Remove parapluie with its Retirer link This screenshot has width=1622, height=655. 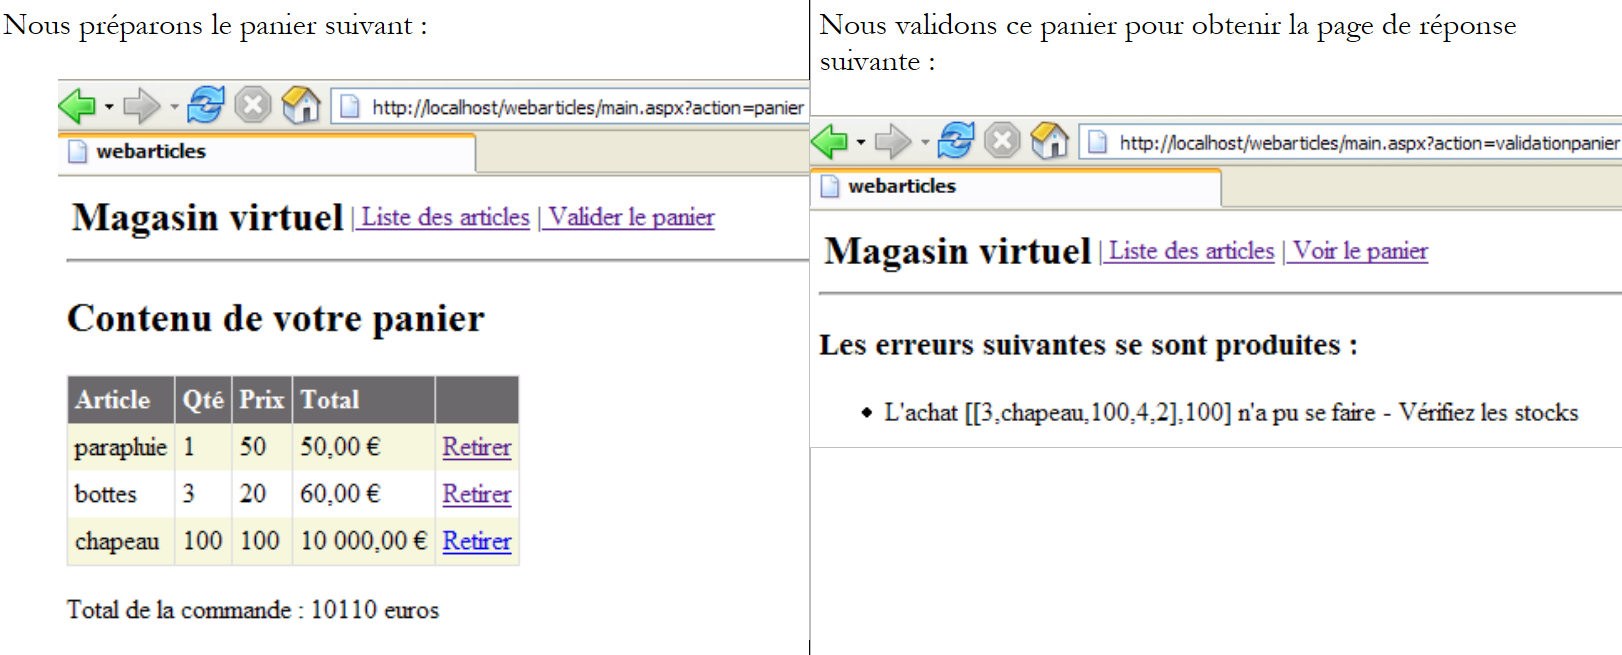[476, 447]
